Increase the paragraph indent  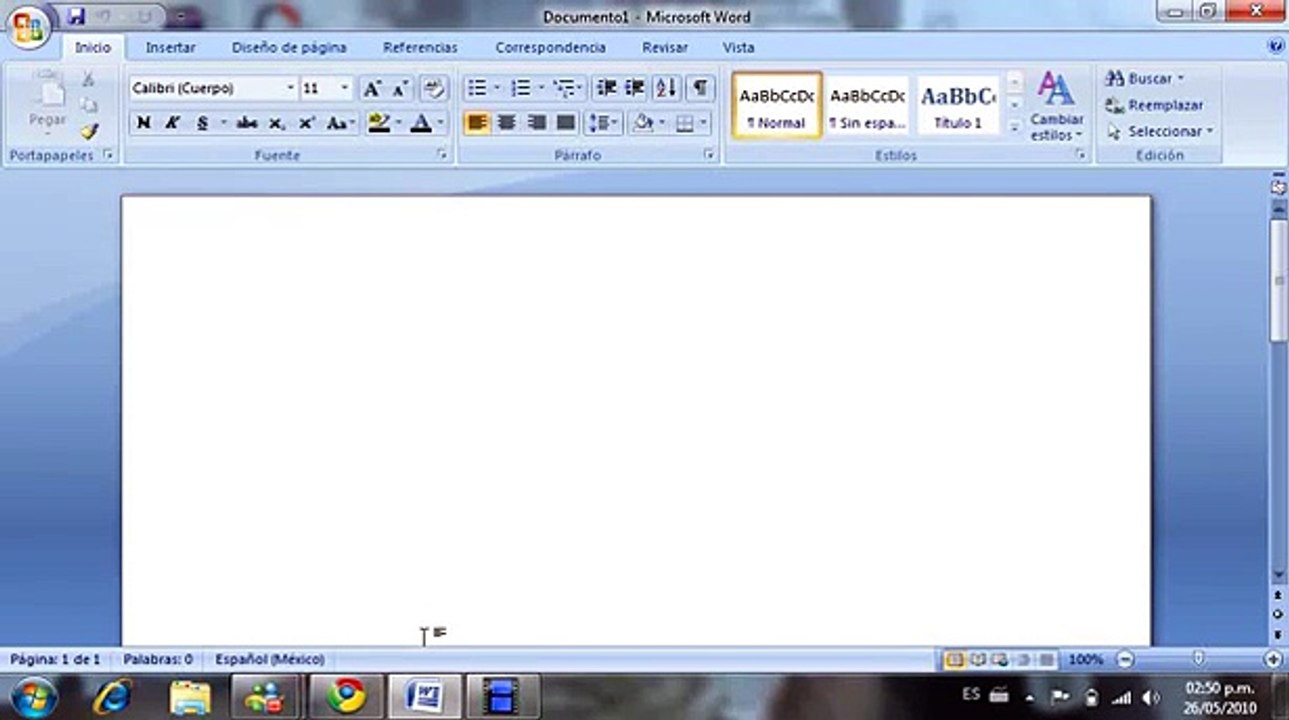[634, 88]
